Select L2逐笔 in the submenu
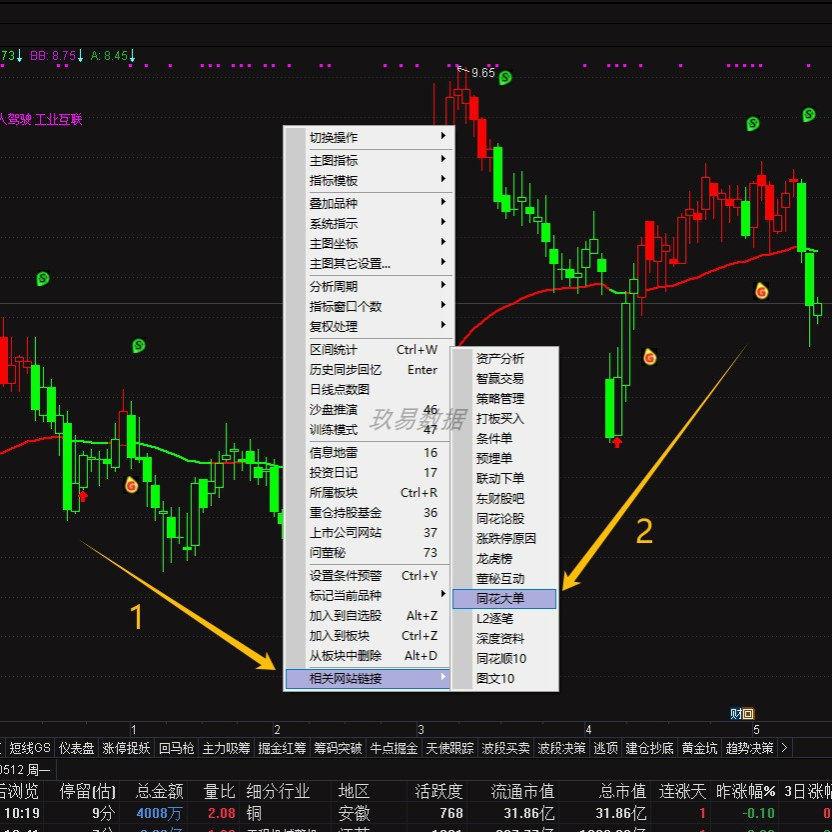Screen dimensions: 832x832 pyautogui.click(x=504, y=619)
